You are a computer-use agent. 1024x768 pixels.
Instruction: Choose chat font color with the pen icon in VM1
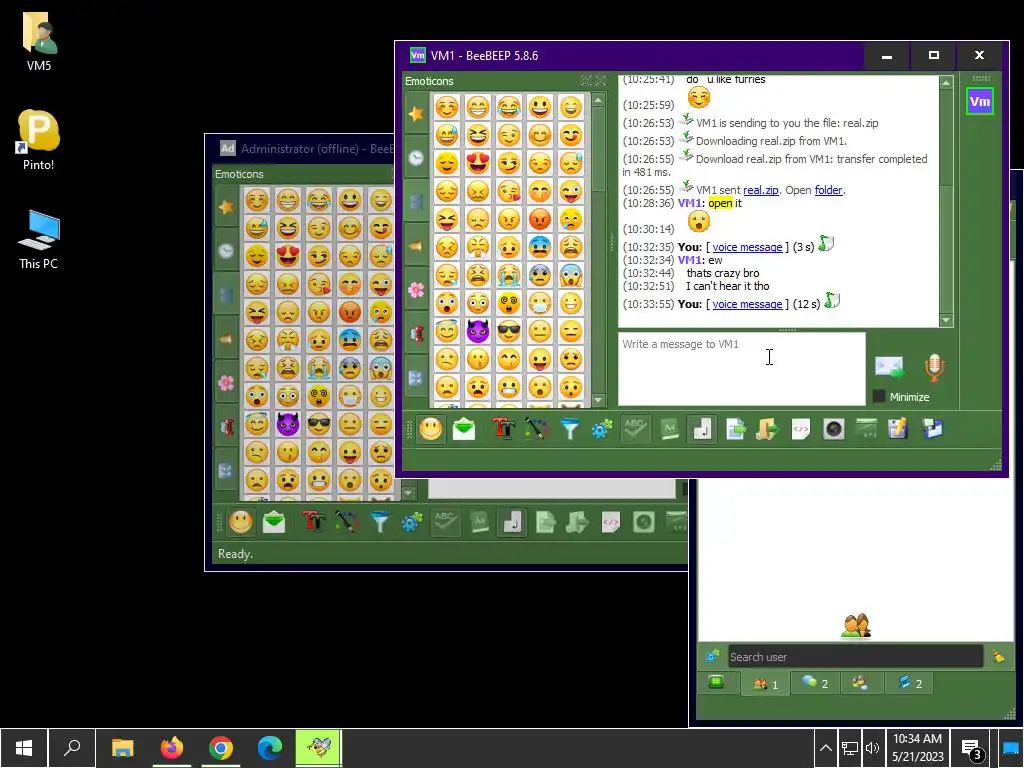(x=536, y=429)
